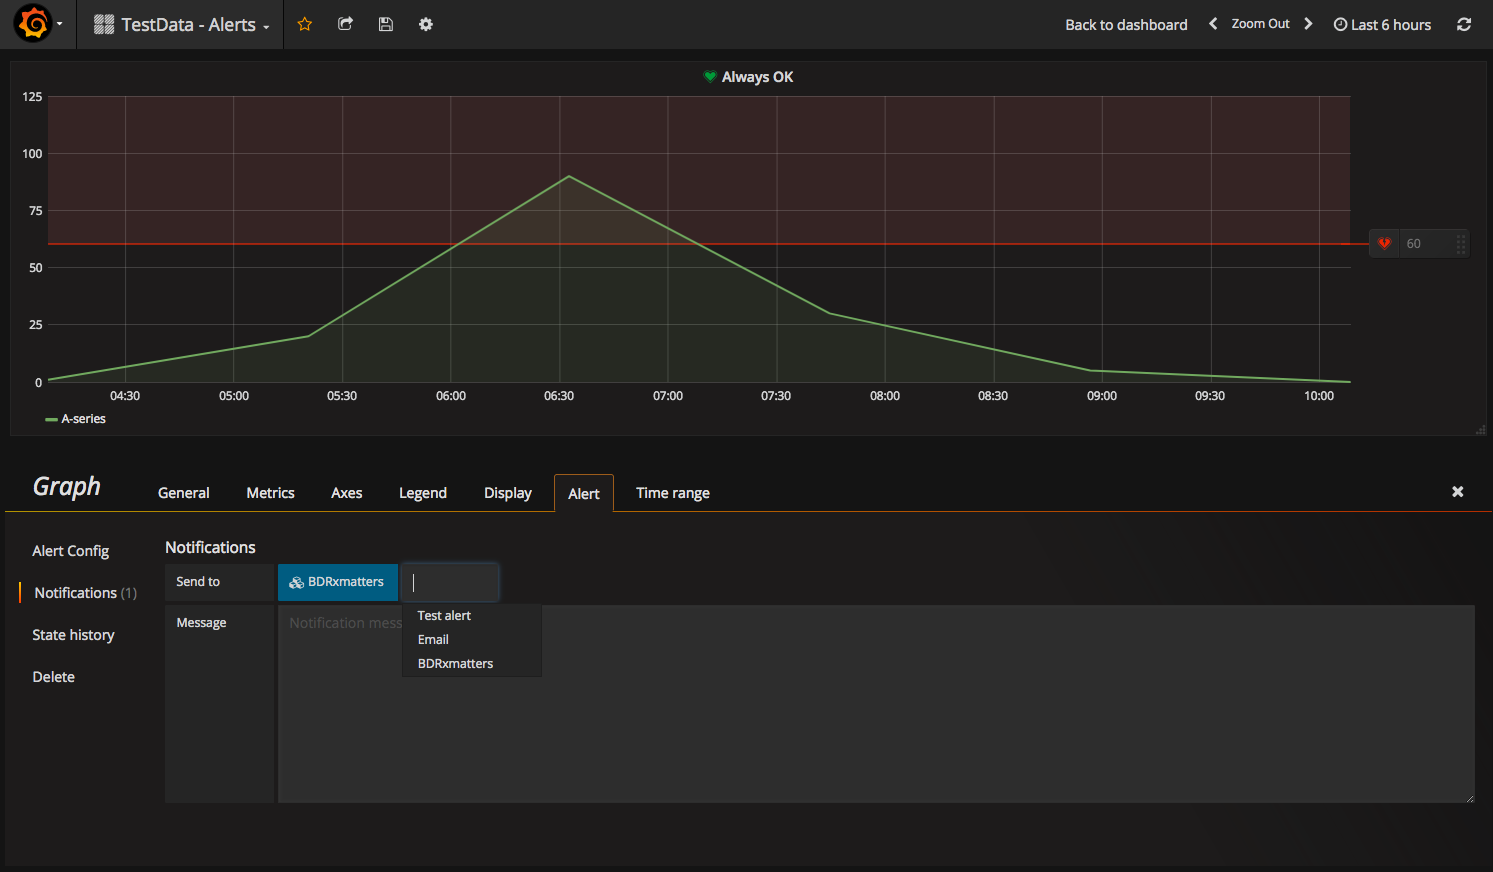Open the TestData - Alerts dashboard picker
1493x872 pixels.
pyautogui.click(x=182, y=25)
